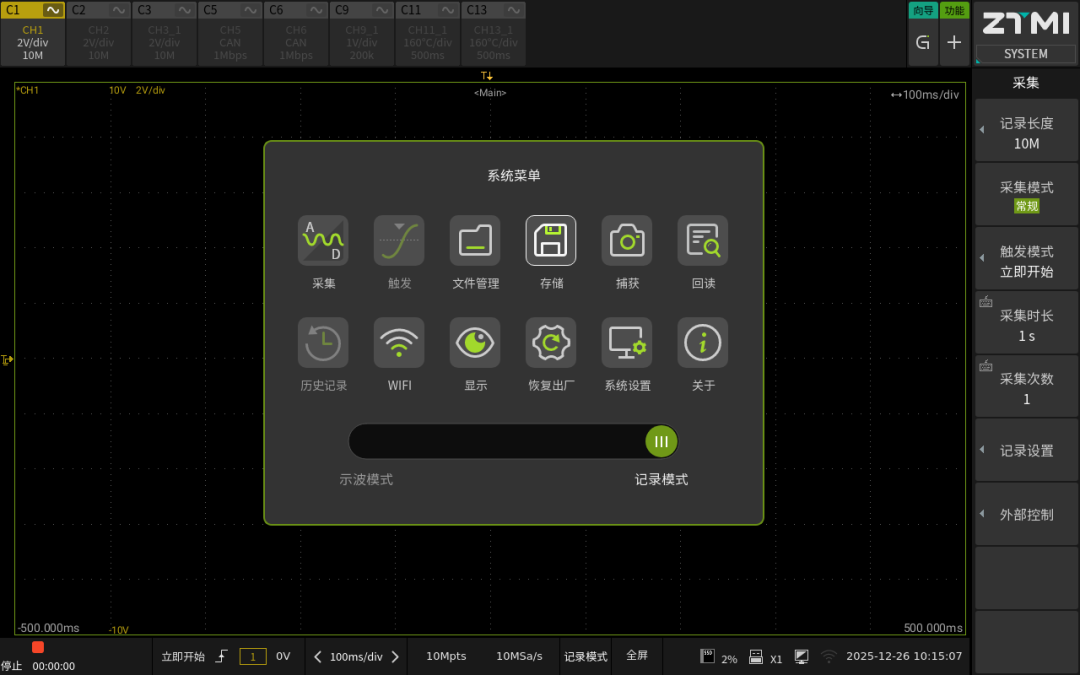Expand the 记录长度 10M option

coord(1026,133)
